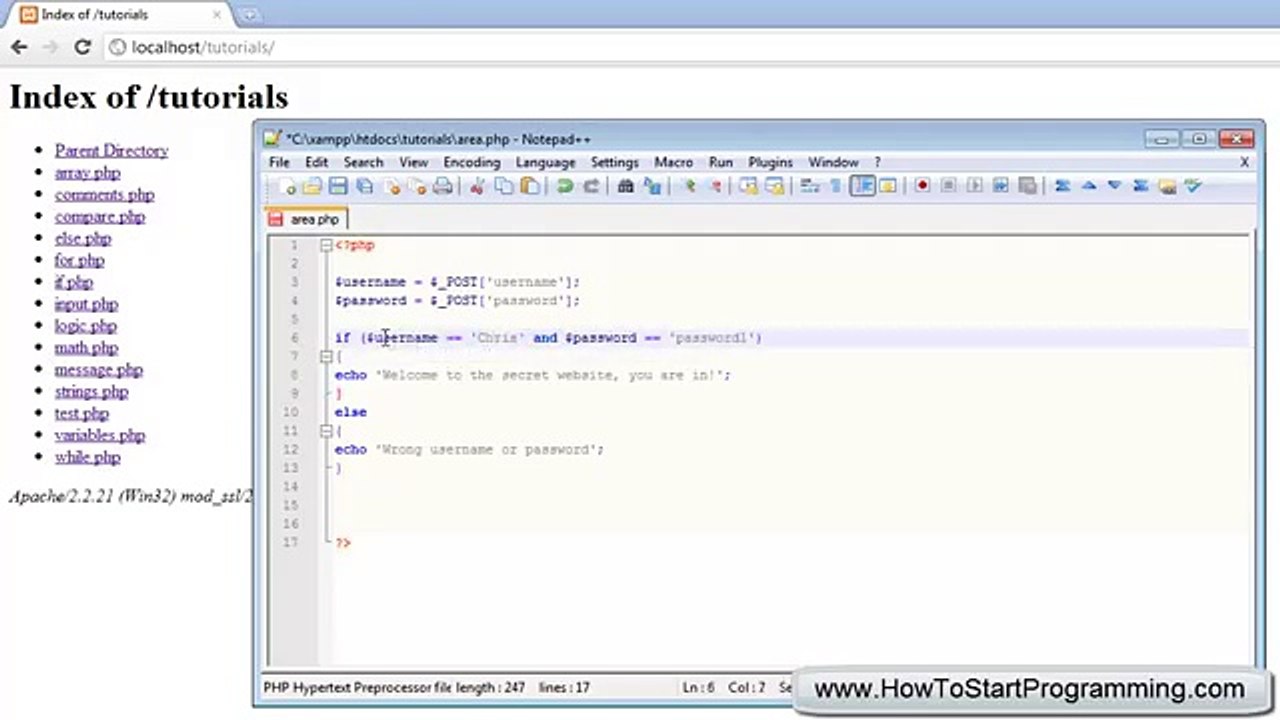Image resolution: width=1280 pixels, height=720 pixels.
Task: Open the Encoding menu
Action: (x=471, y=162)
